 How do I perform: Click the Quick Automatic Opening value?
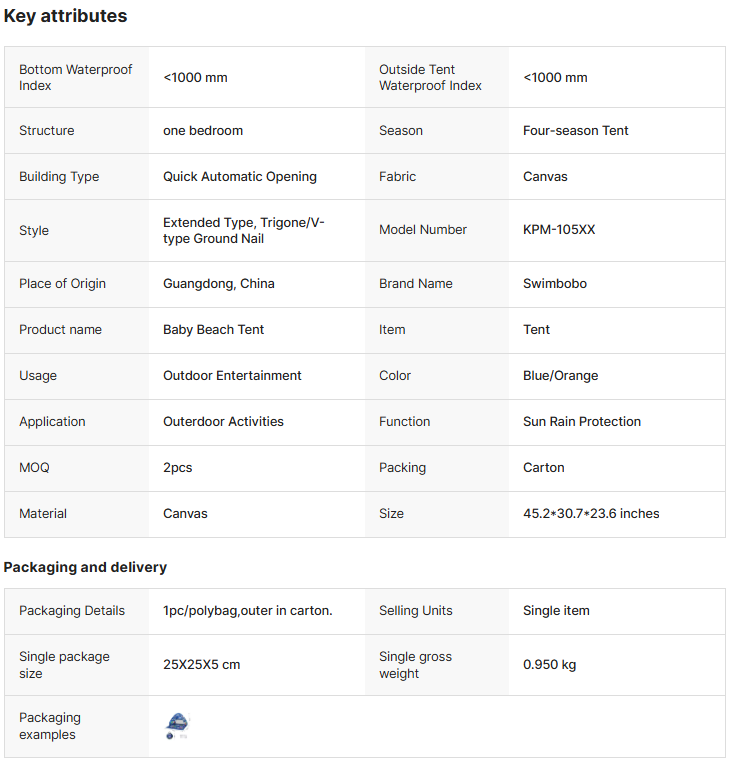(240, 177)
